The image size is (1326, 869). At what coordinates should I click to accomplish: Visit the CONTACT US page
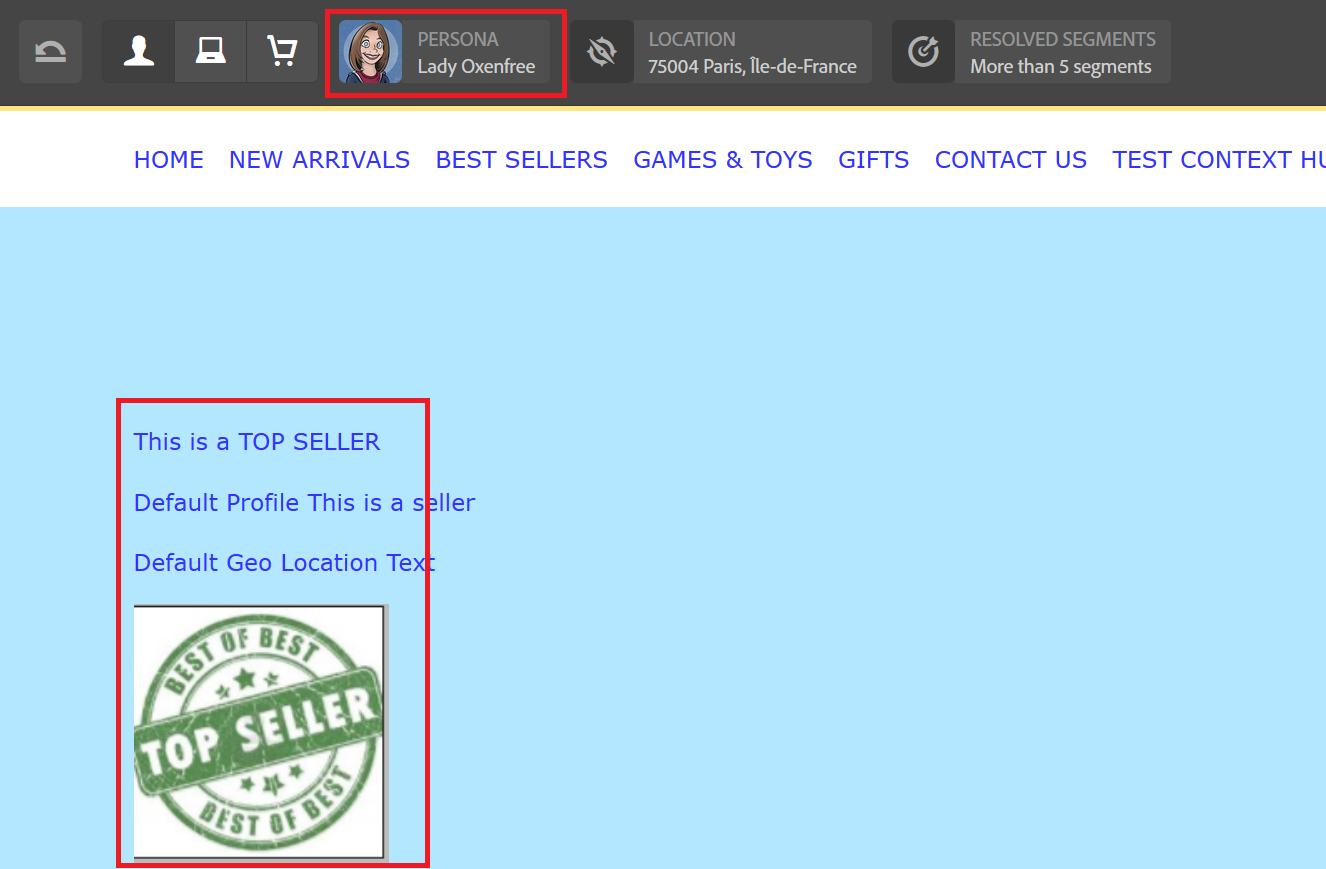click(1011, 160)
